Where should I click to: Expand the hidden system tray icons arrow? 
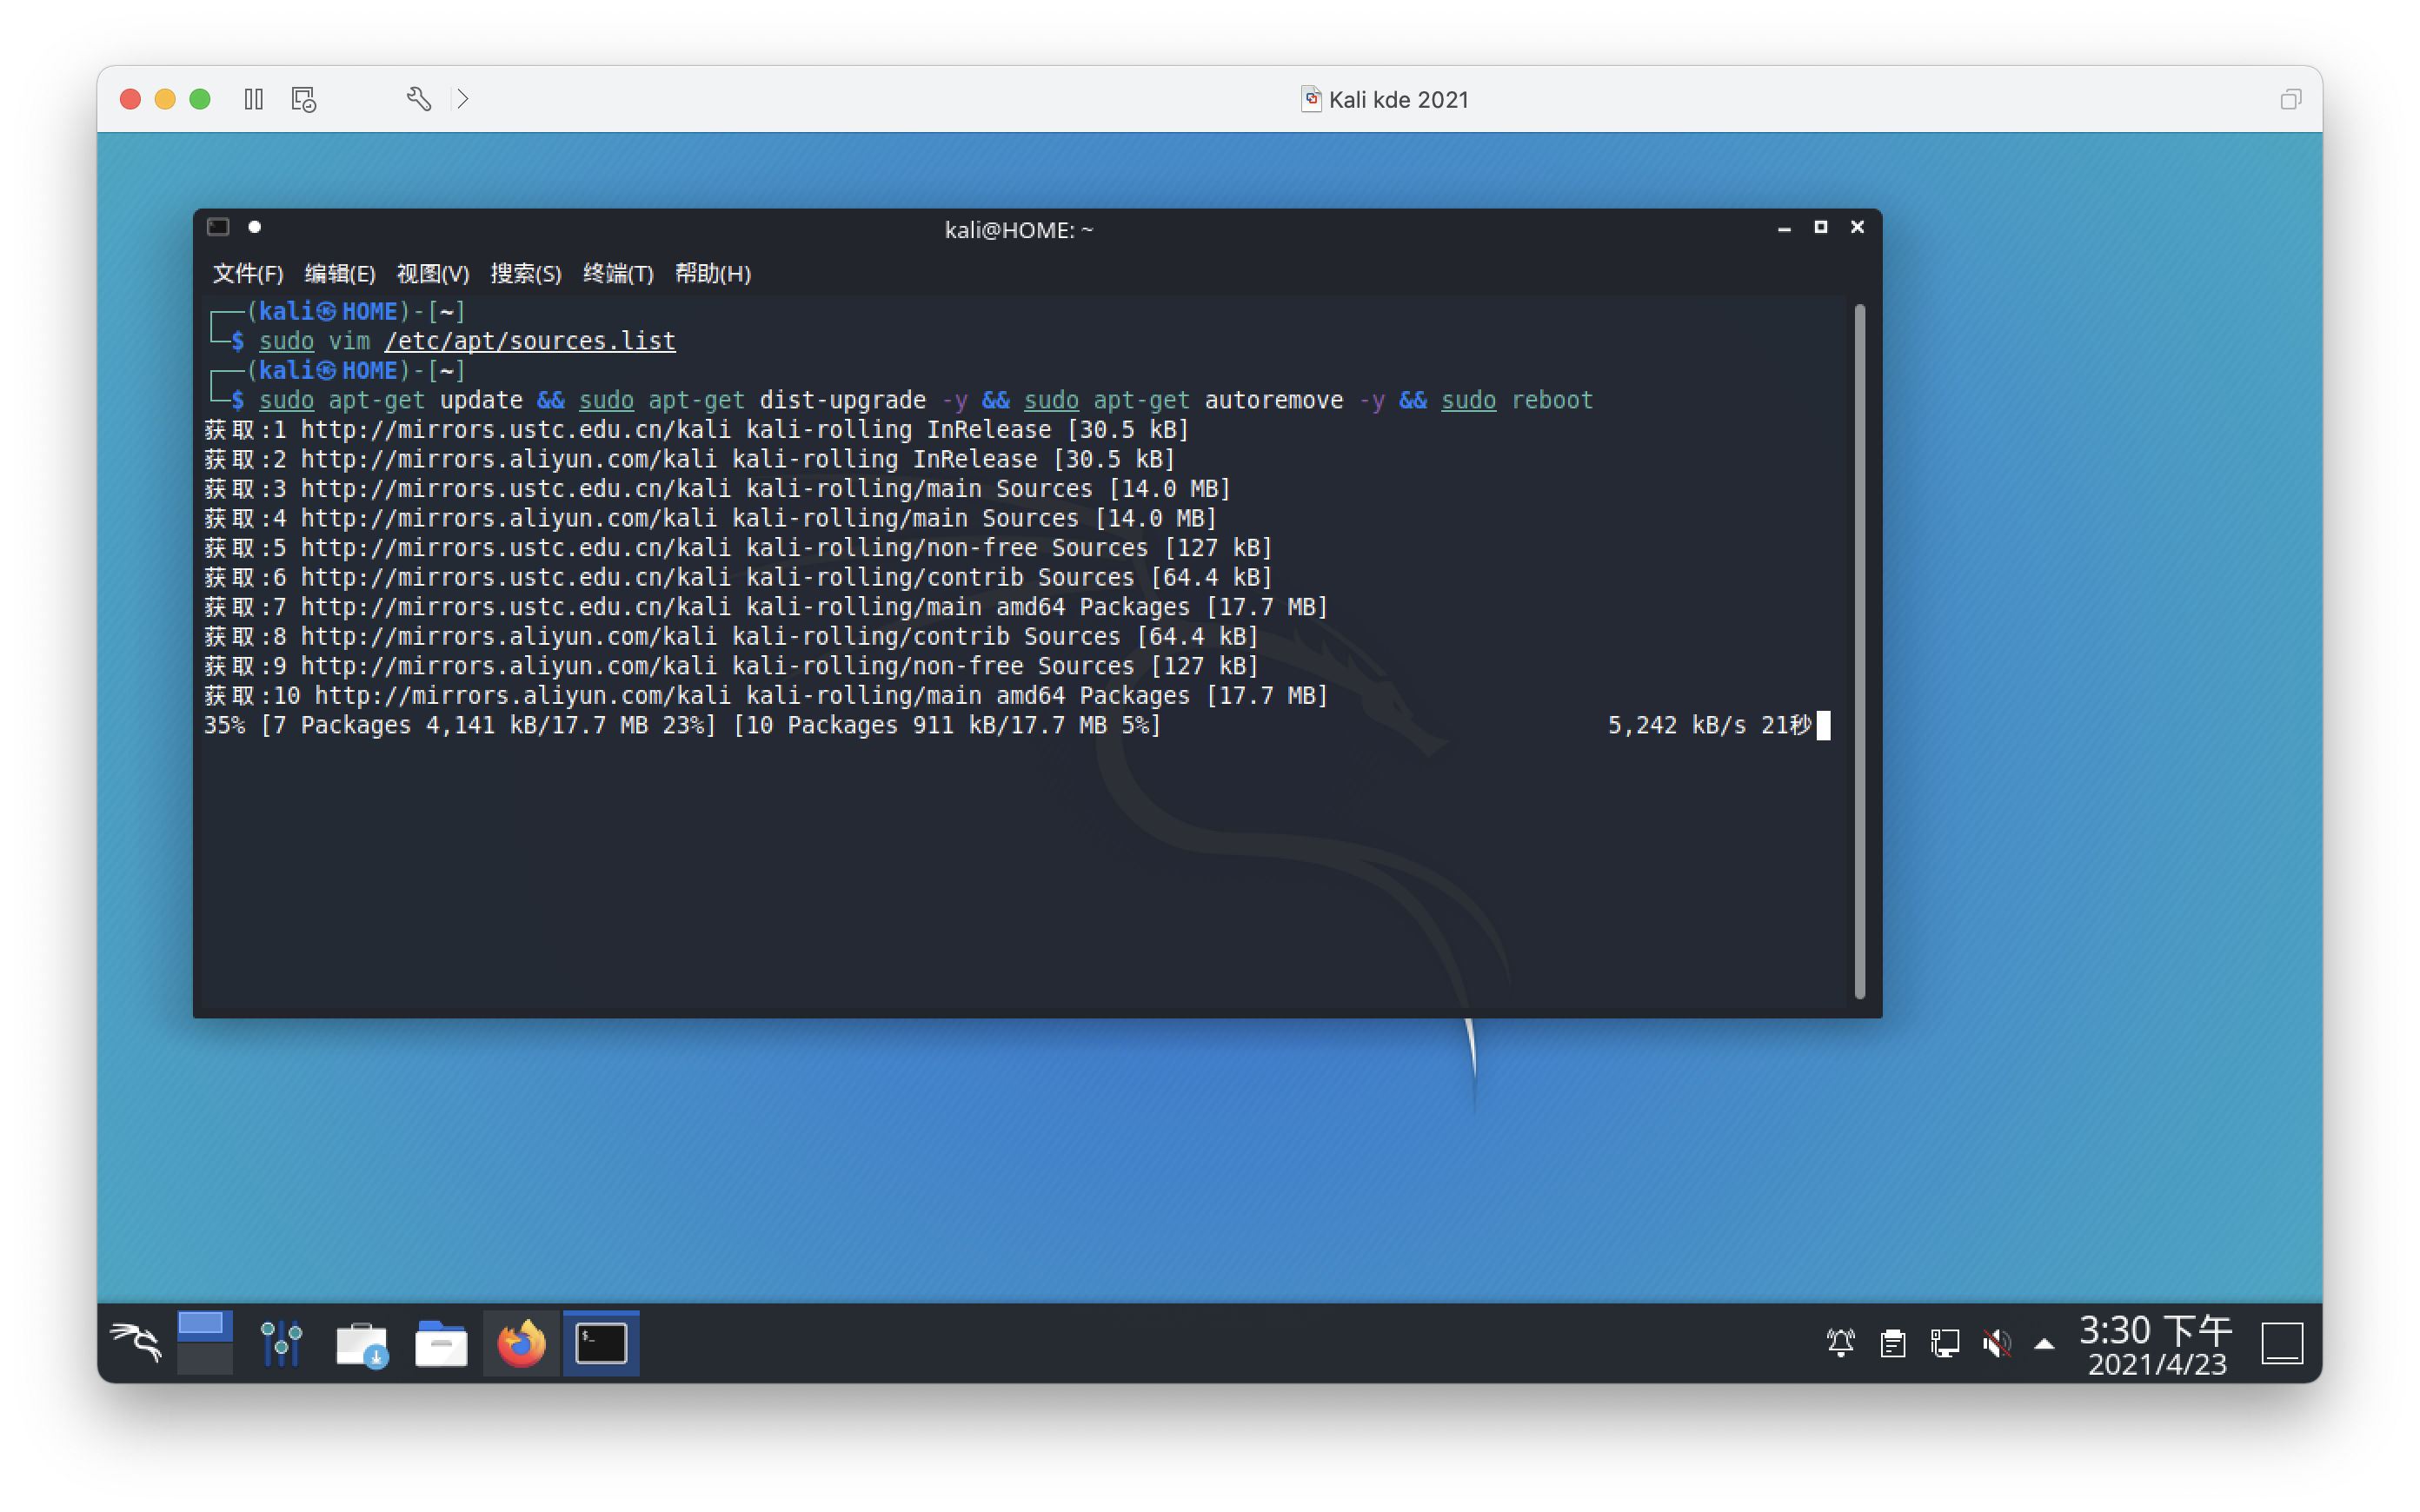tap(2044, 1344)
